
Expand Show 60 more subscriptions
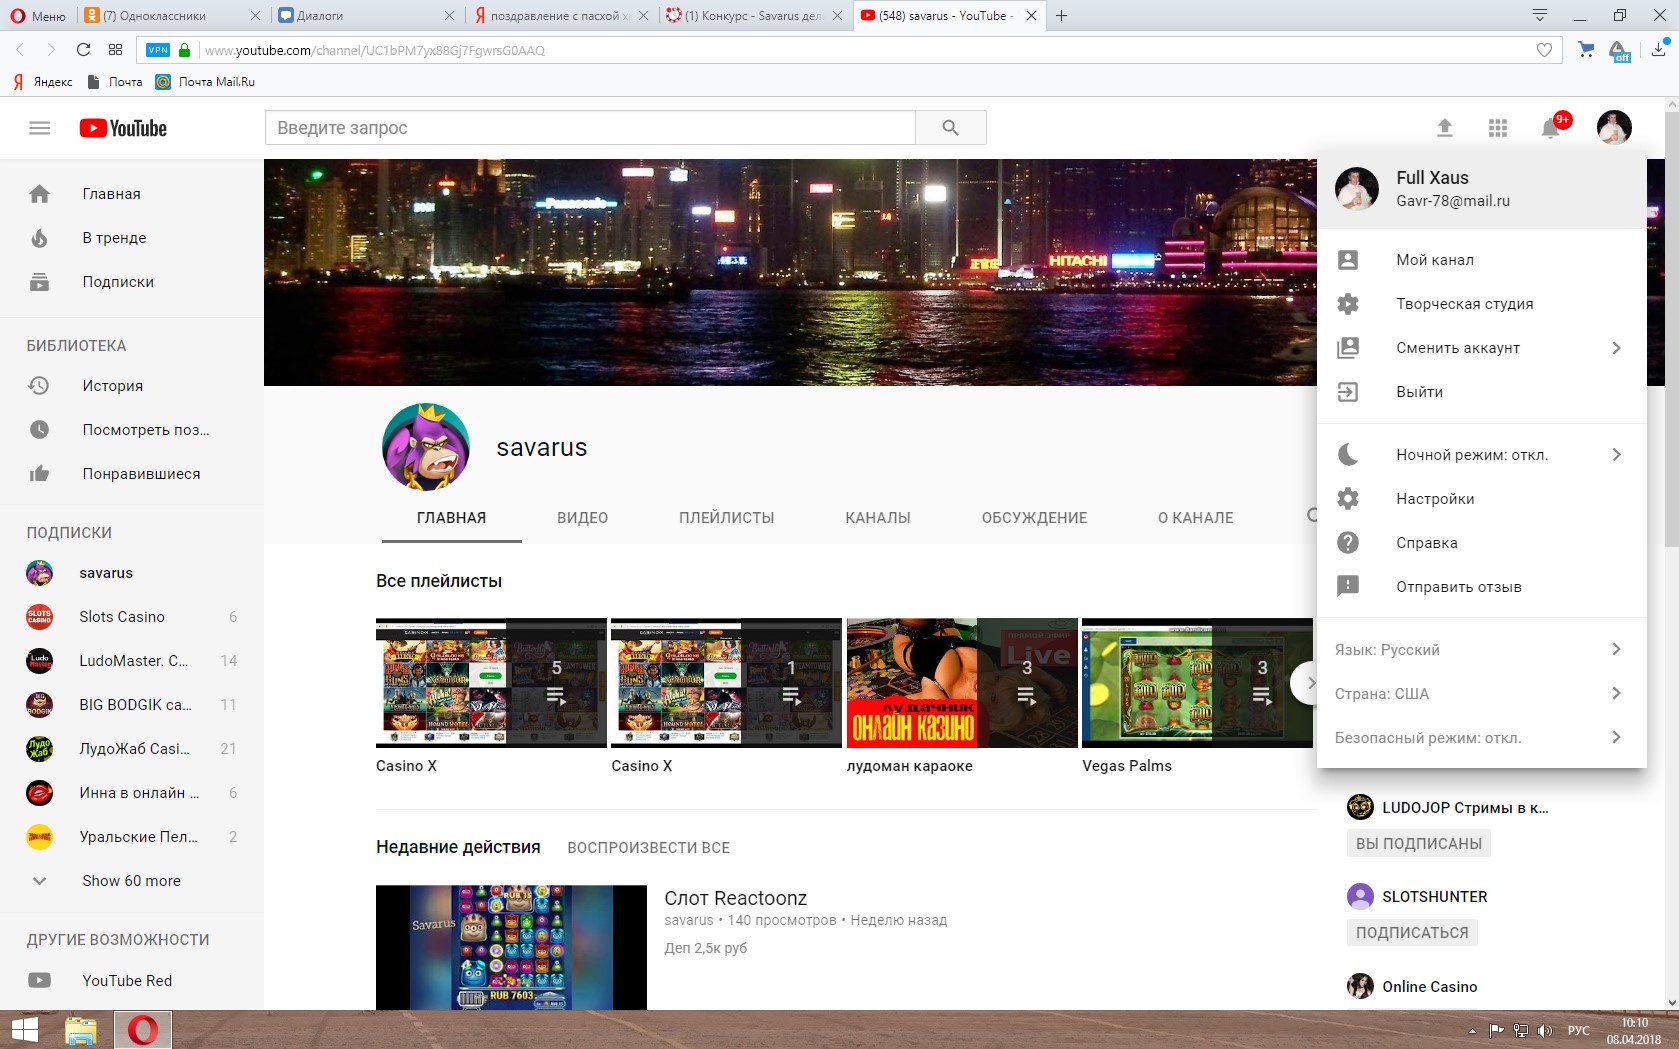pyautogui.click(x=131, y=881)
